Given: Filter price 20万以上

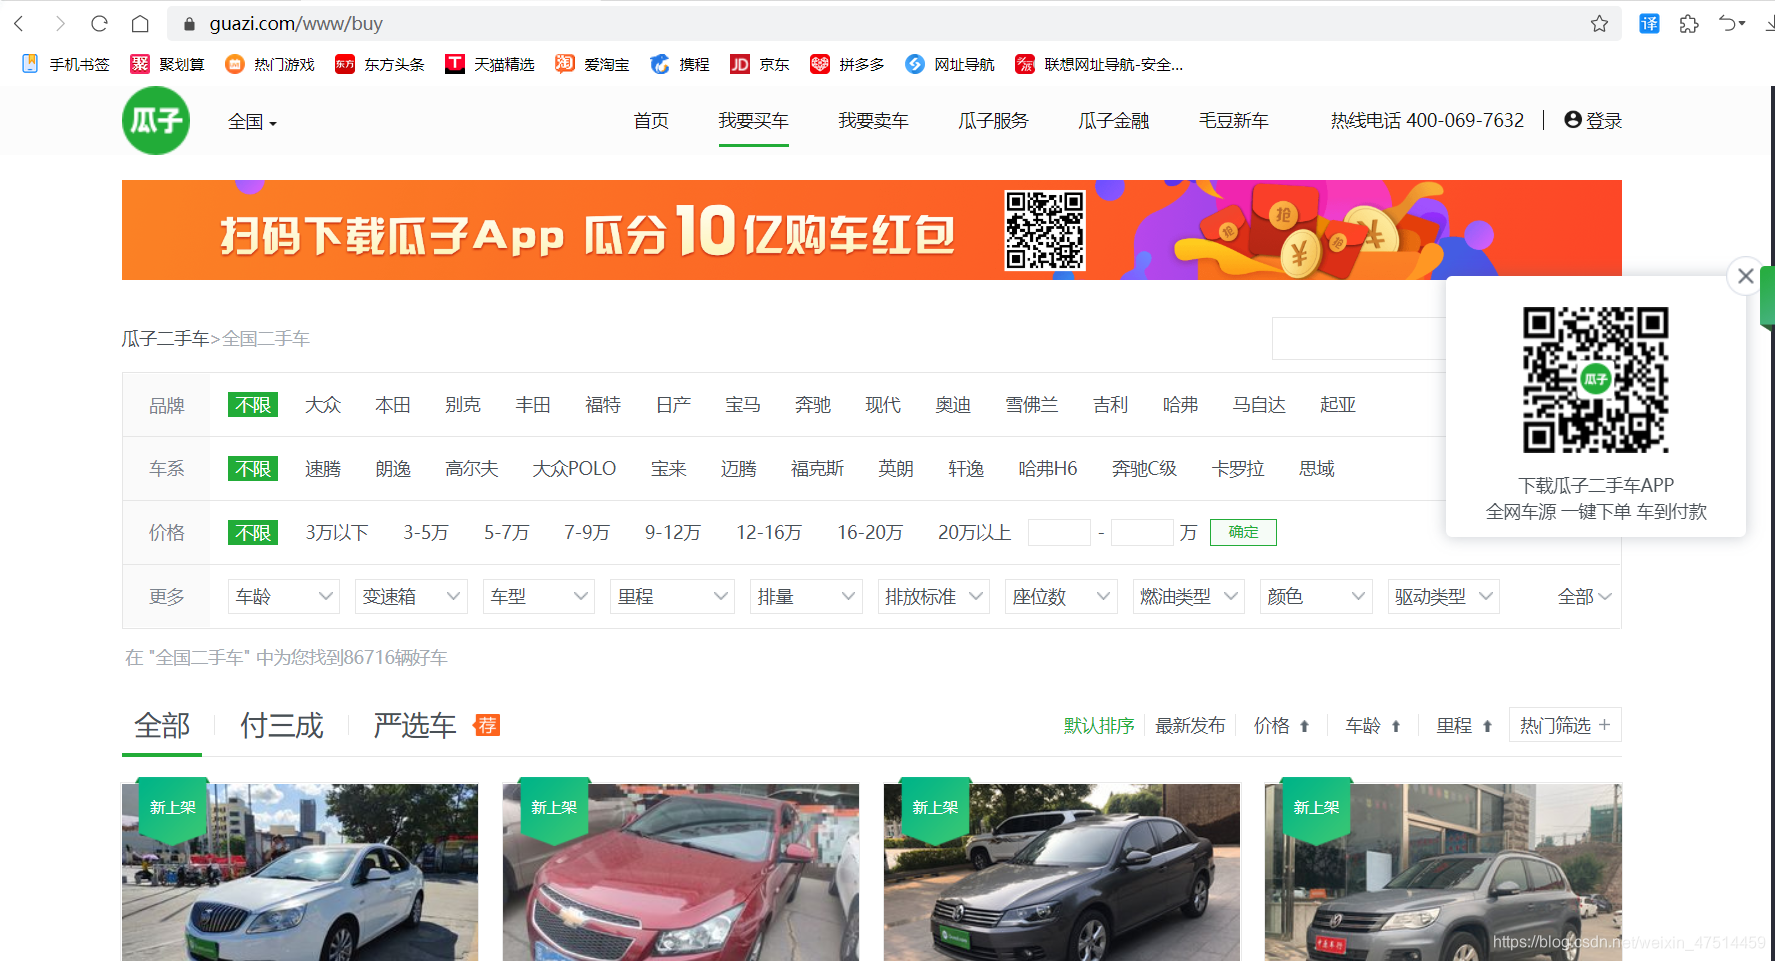Looking at the screenshot, I should [x=975, y=533].
